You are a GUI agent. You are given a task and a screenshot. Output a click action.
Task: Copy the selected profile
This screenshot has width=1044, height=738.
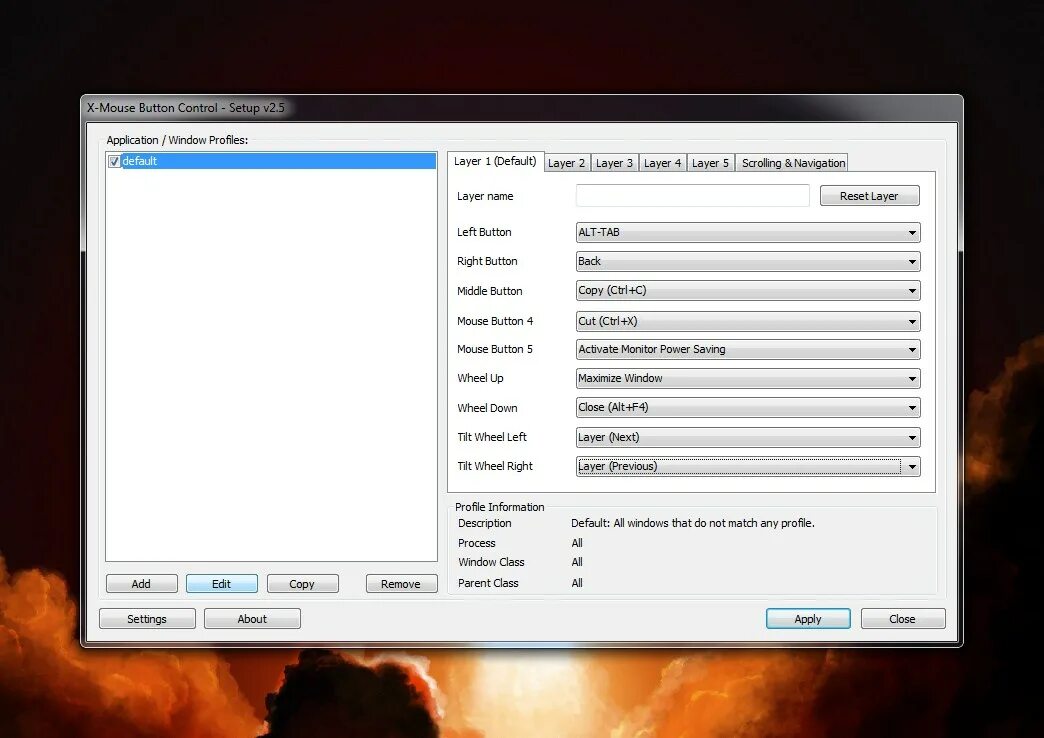[x=302, y=583]
